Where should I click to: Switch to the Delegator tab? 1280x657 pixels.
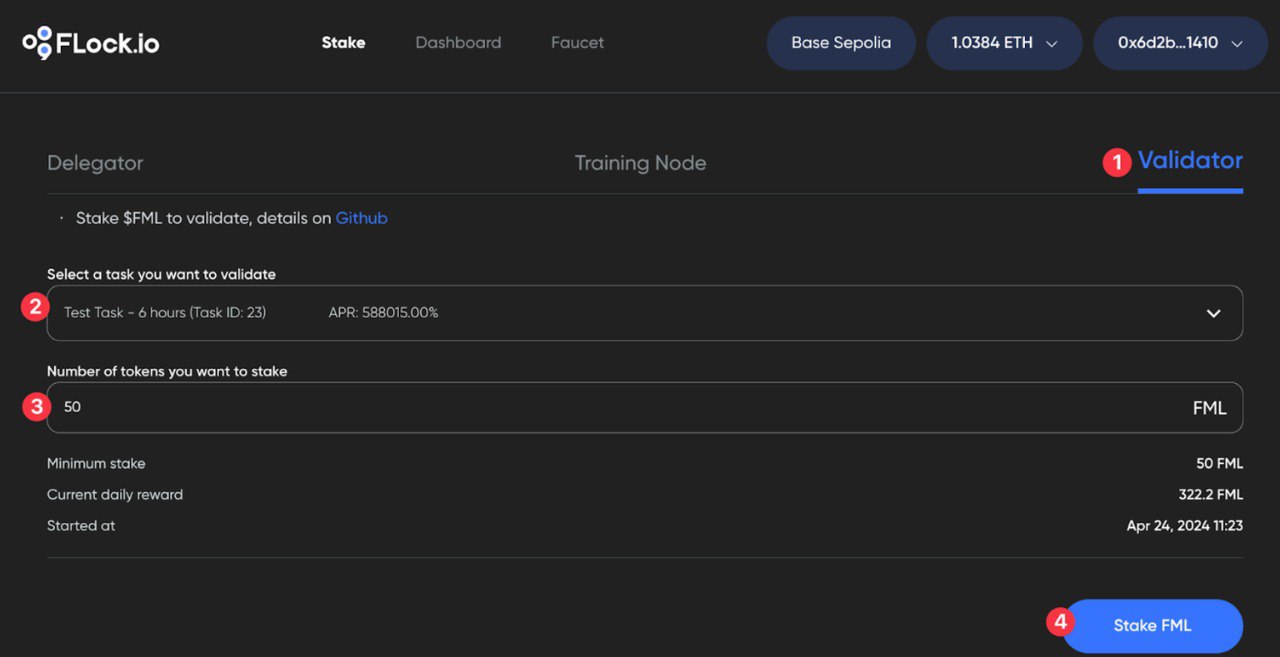[x=95, y=163]
